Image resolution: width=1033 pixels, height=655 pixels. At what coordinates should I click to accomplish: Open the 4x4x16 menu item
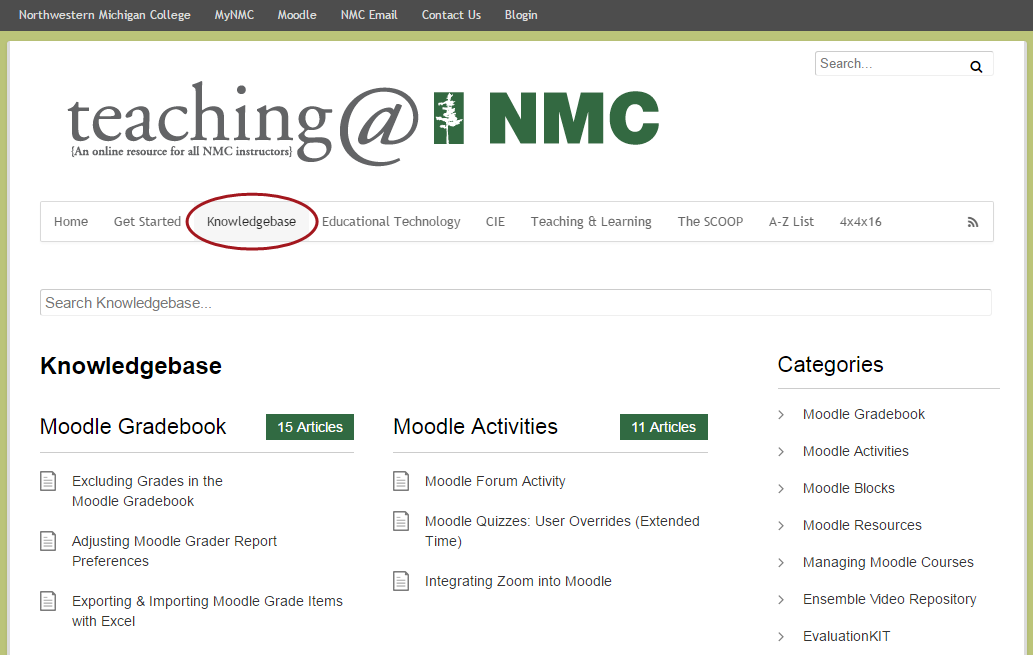(x=860, y=221)
